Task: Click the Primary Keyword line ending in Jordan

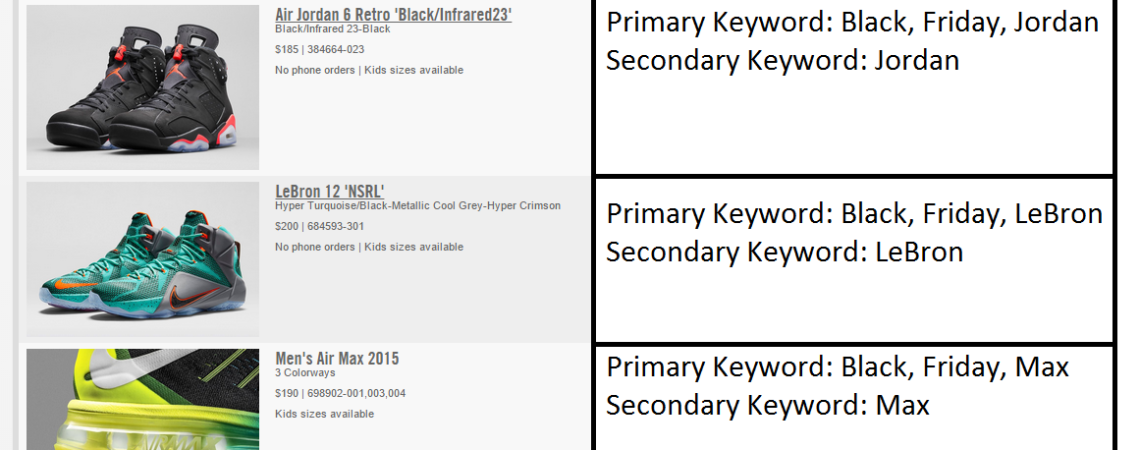Action: [853, 22]
